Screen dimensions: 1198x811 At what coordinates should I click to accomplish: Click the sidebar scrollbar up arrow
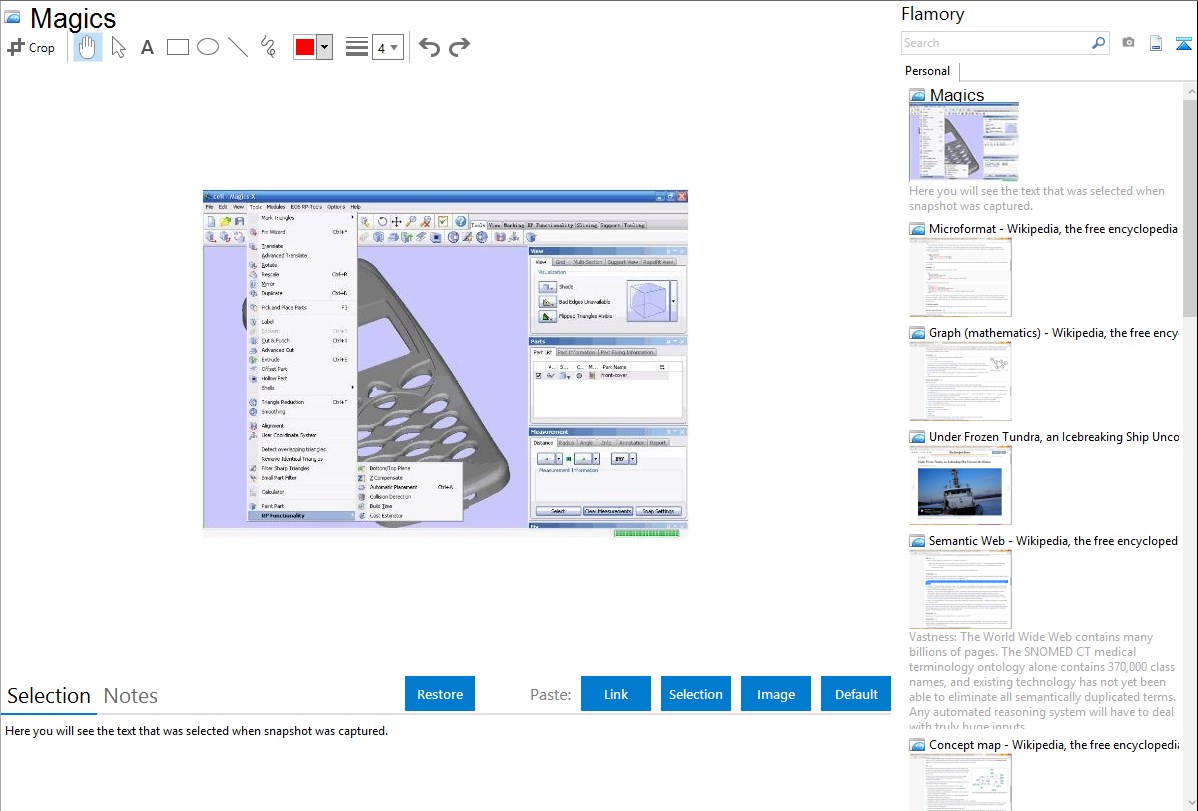(1190, 91)
